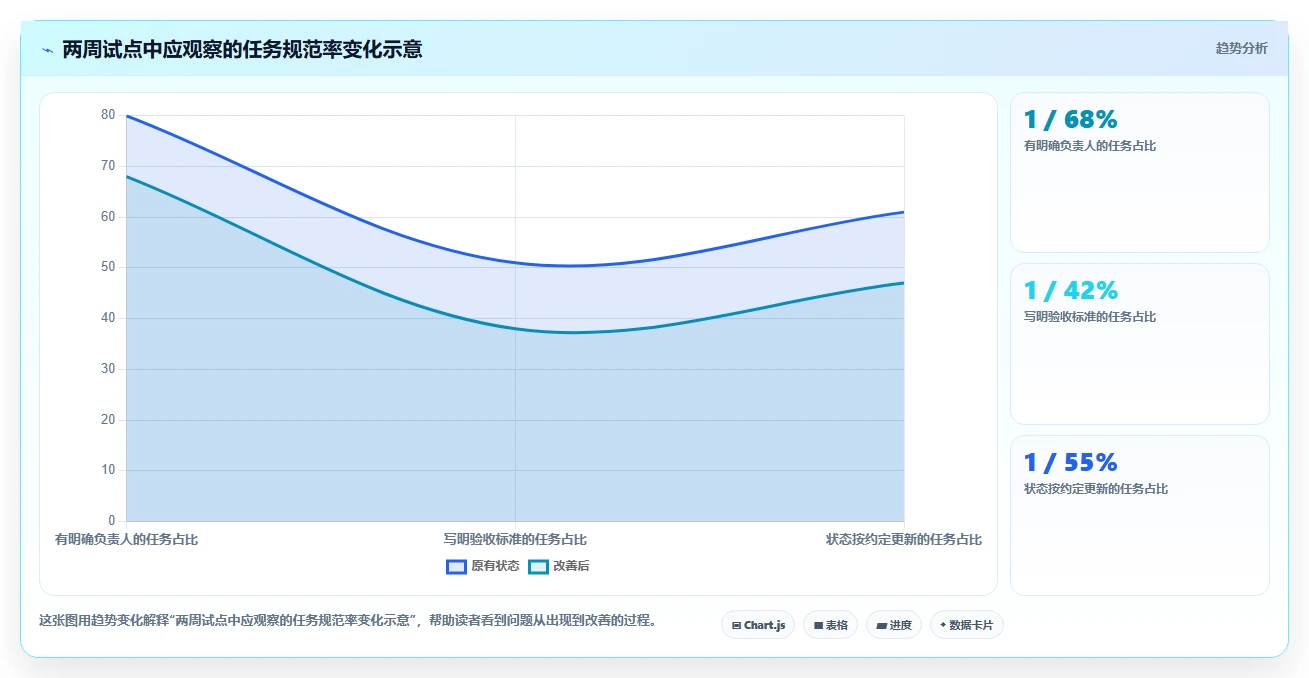Image resolution: width=1309 pixels, height=678 pixels.
Task: Click the card caption 写明验收标准的任务占比
Action: [x=1090, y=317]
